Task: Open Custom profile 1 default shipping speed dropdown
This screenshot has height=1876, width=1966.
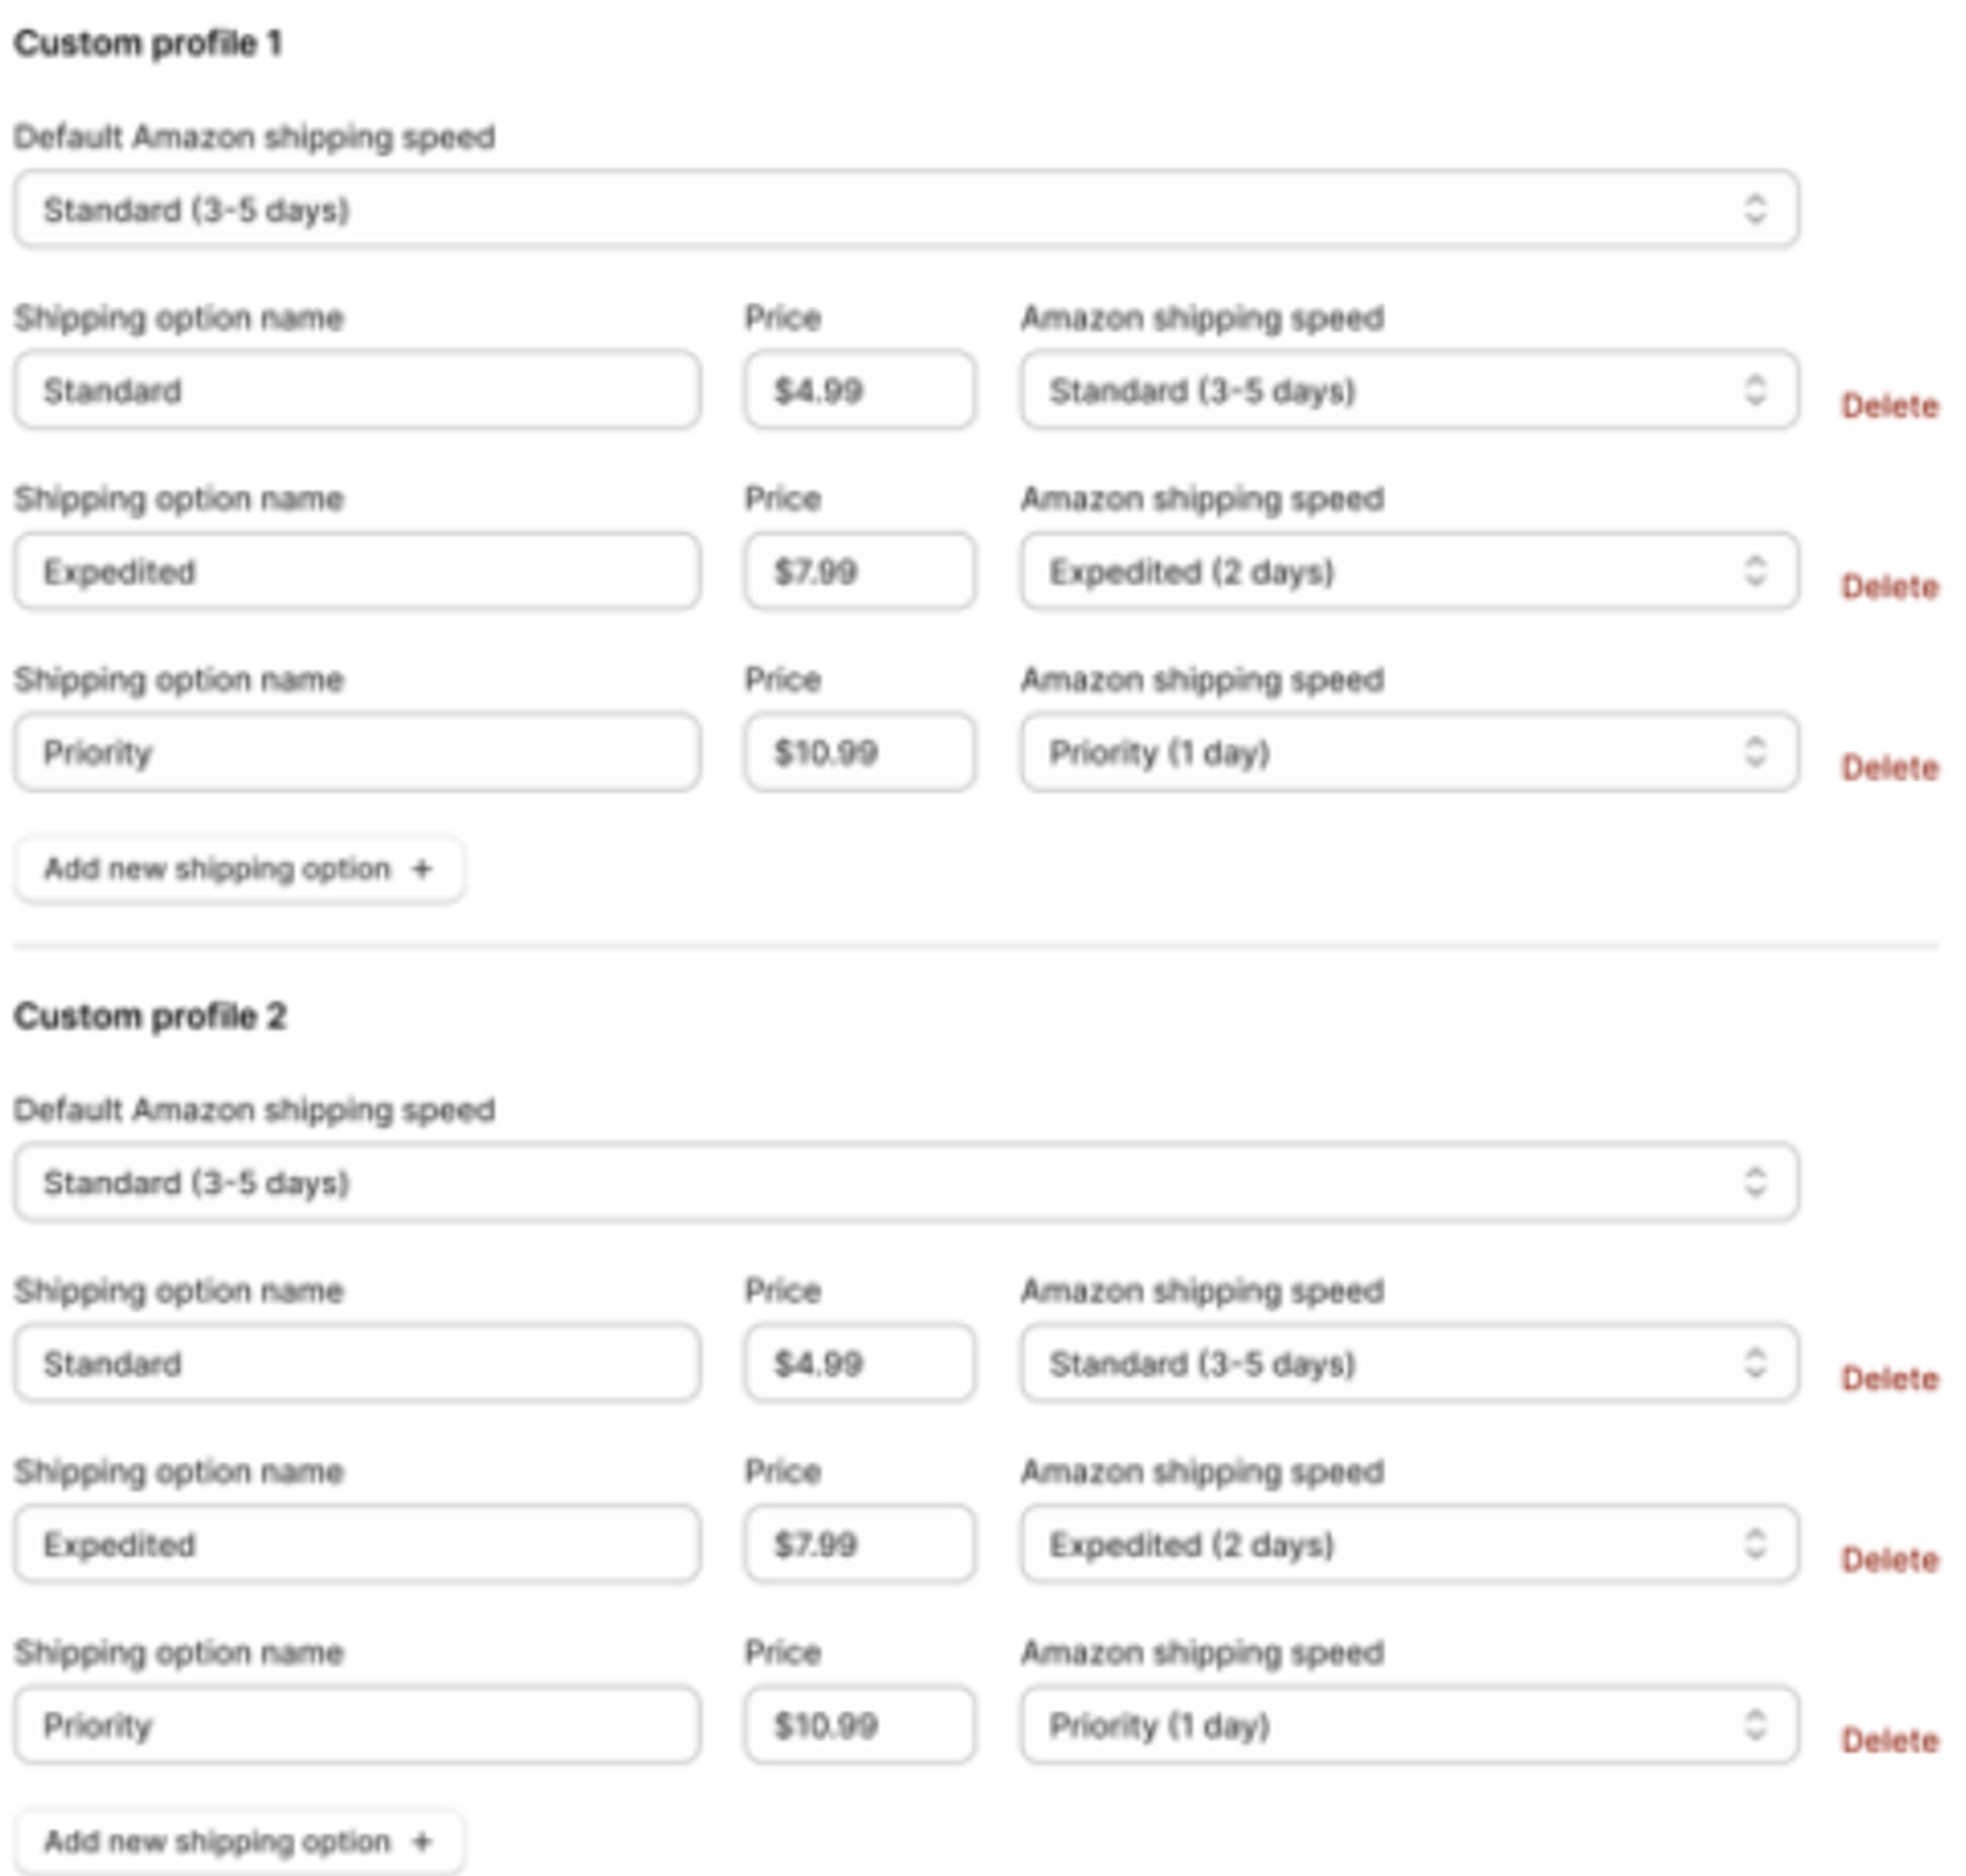Action: [905, 209]
